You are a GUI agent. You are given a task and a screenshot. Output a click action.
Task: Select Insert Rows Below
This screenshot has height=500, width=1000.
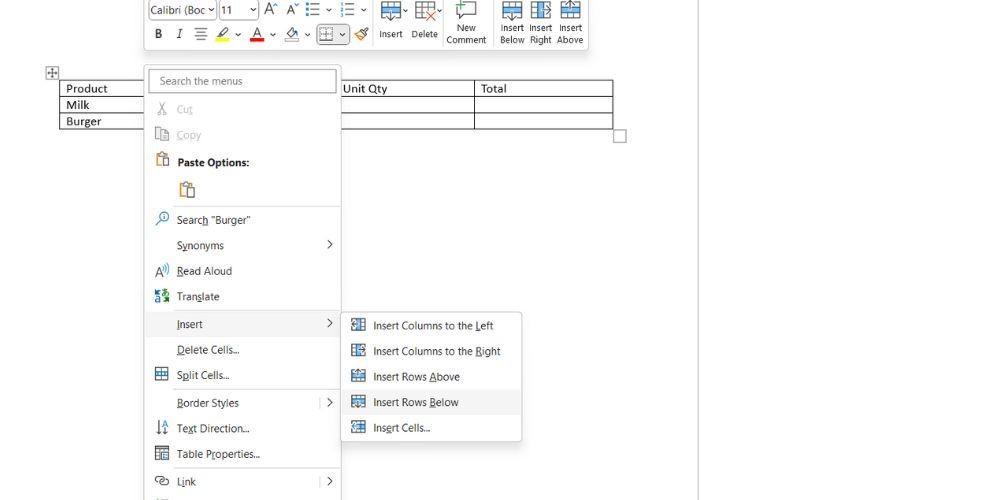(x=431, y=402)
